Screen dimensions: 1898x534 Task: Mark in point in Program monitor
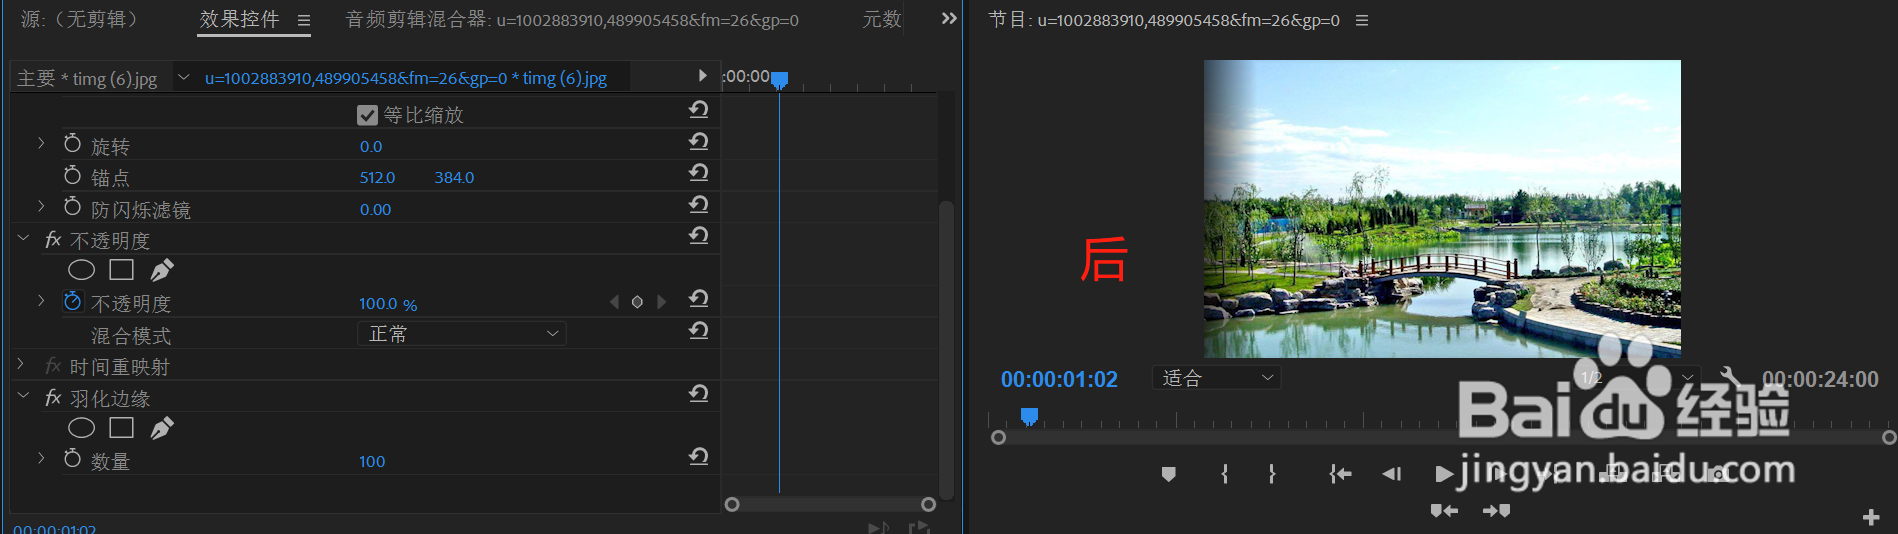point(1225,474)
